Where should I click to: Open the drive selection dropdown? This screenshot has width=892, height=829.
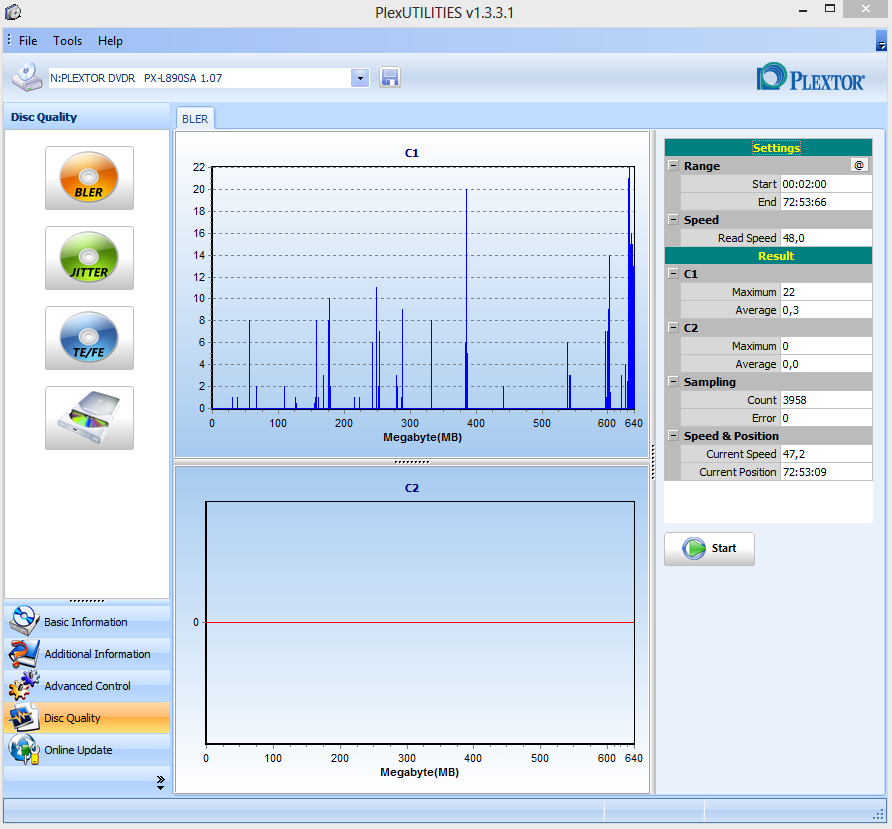click(x=360, y=78)
